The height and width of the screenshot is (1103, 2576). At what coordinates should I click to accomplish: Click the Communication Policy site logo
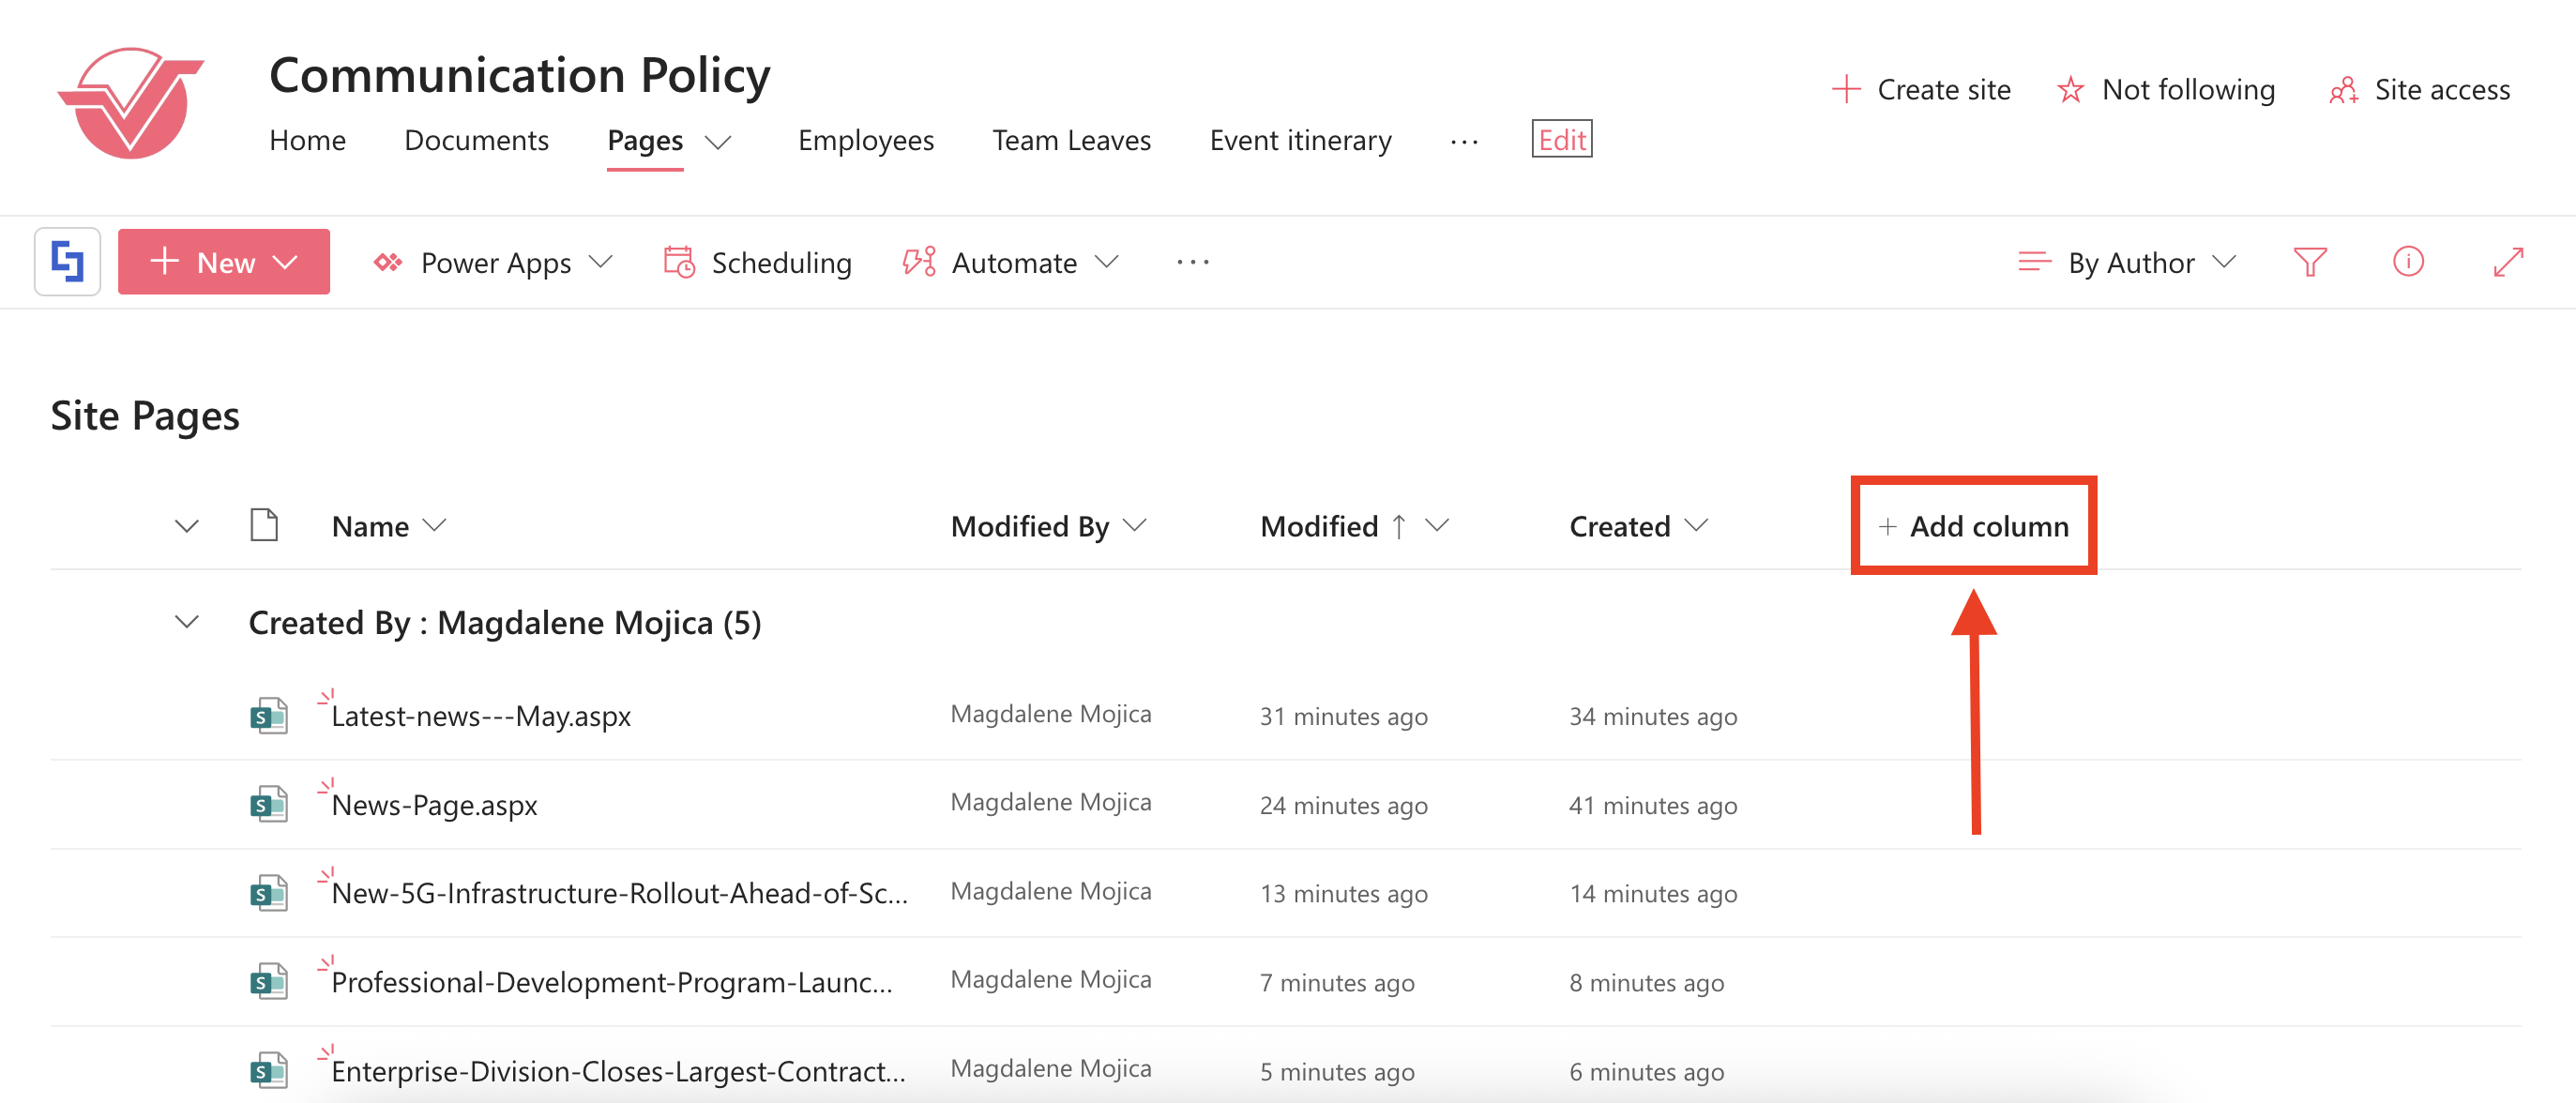coord(131,102)
